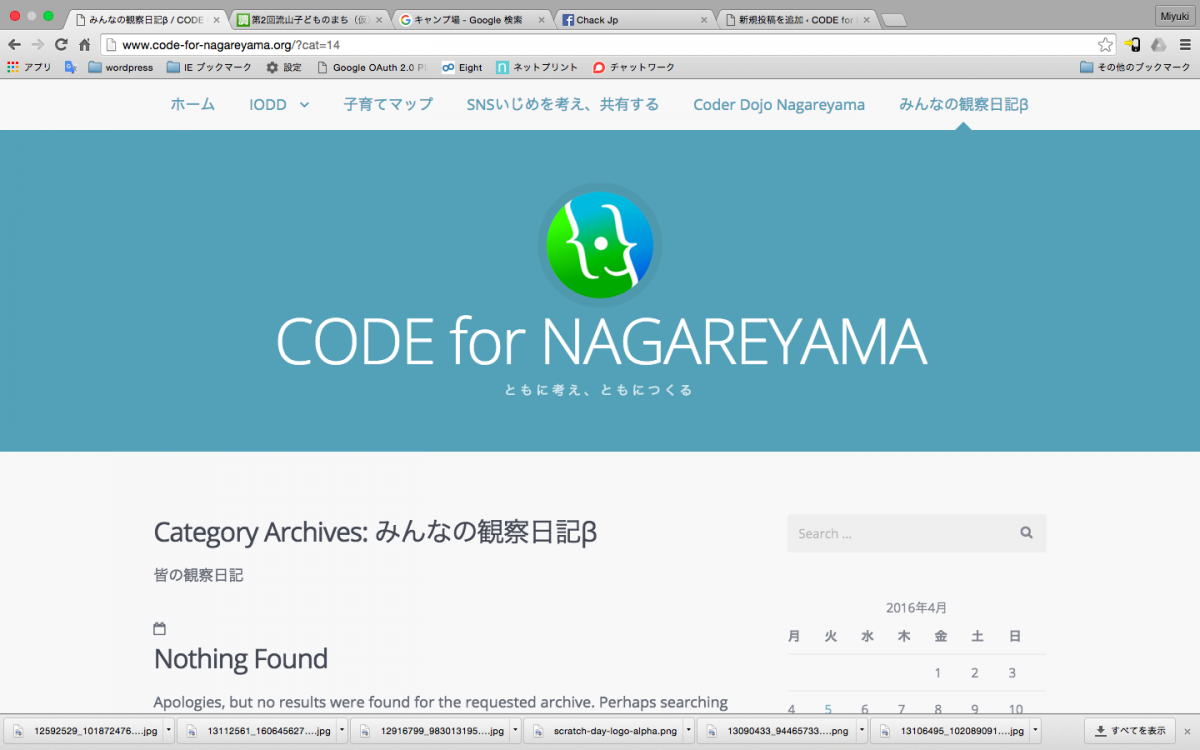The width and height of the screenshot is (1200, 750).
Task: Go to ホーム in site navigation
Action: coord(192,105)
